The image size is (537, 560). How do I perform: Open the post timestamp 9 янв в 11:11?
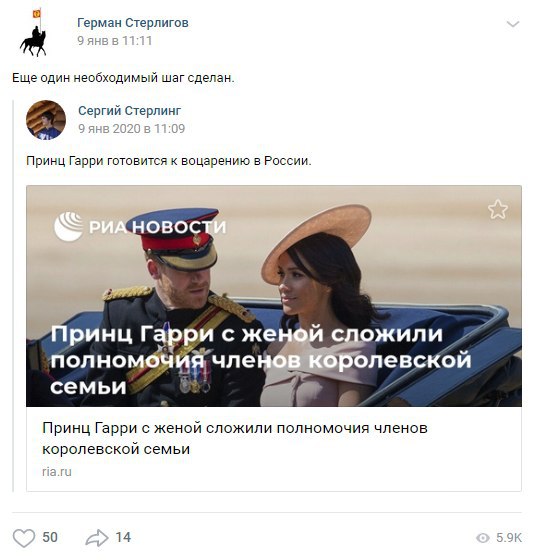click(x=115, y=41)
